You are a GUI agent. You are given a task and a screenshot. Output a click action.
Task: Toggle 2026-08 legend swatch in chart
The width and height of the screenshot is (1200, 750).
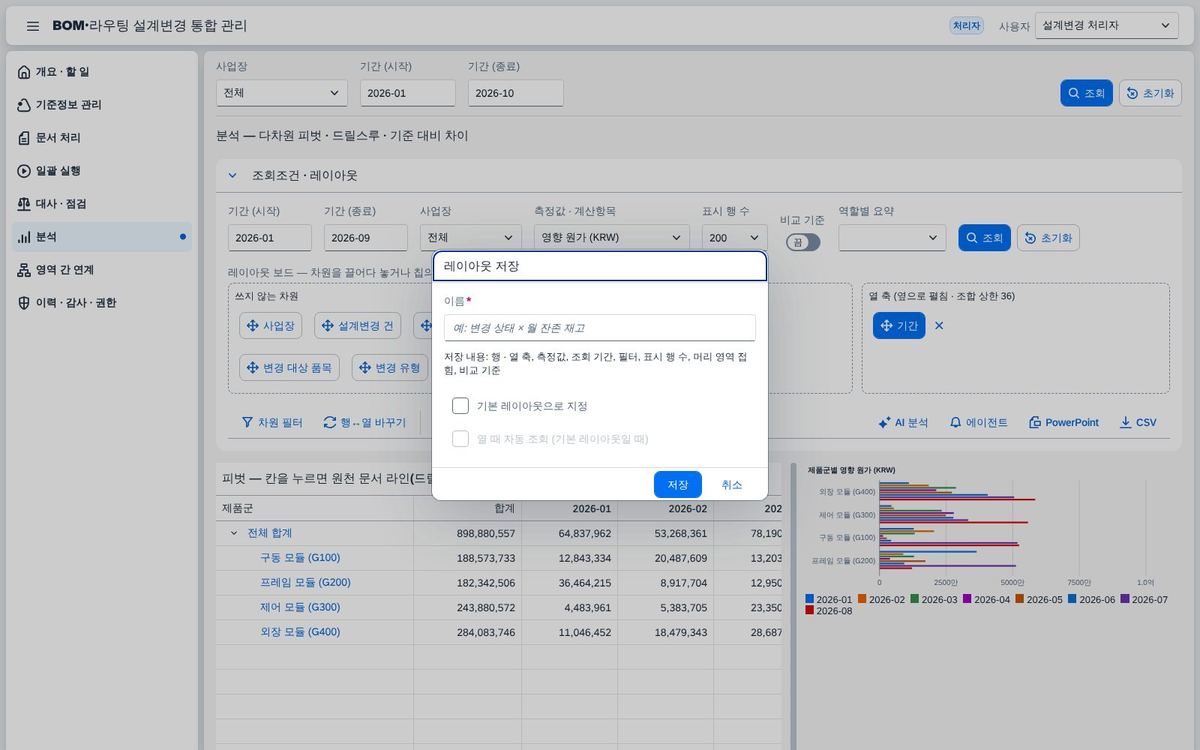[x=809, y=611]
